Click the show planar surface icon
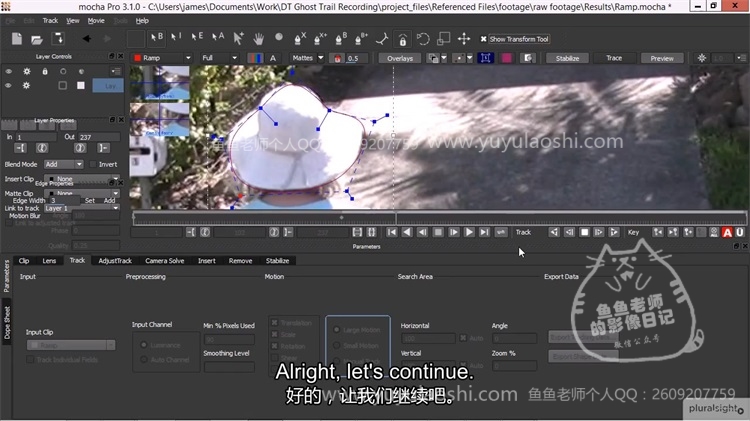 (x=485, y=58)
